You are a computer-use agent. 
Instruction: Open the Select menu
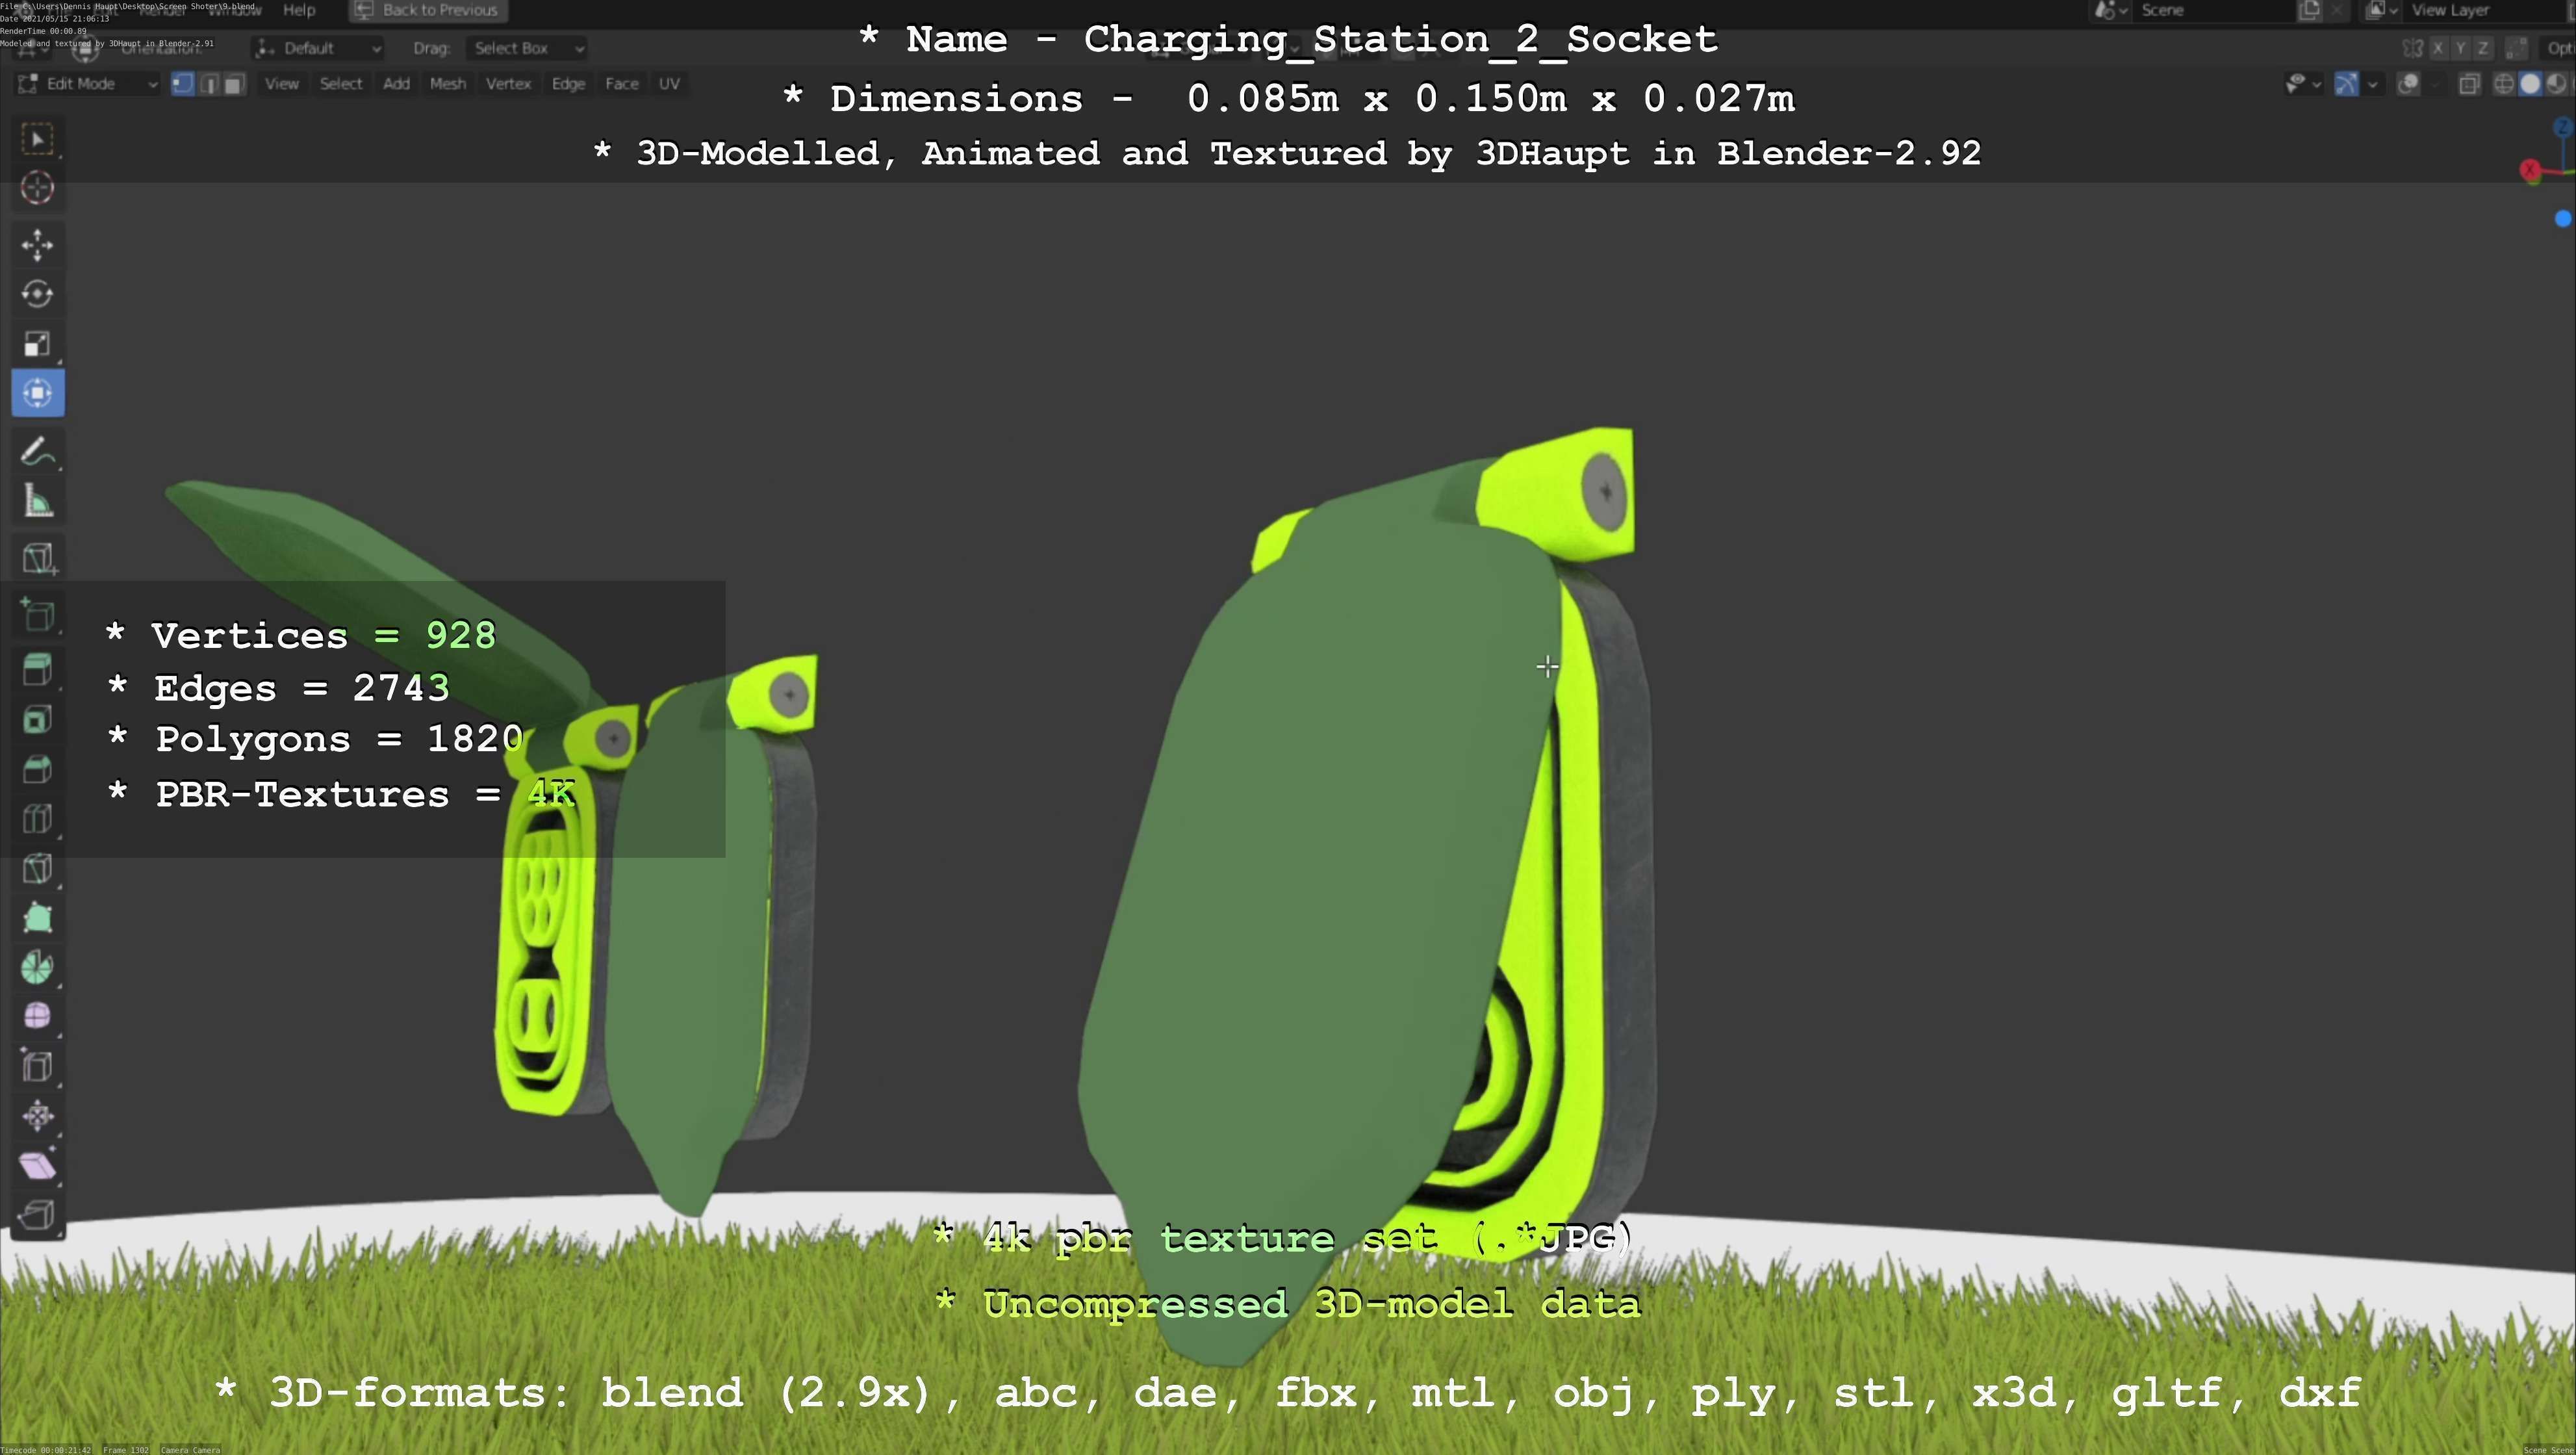(x=341, y=84)
